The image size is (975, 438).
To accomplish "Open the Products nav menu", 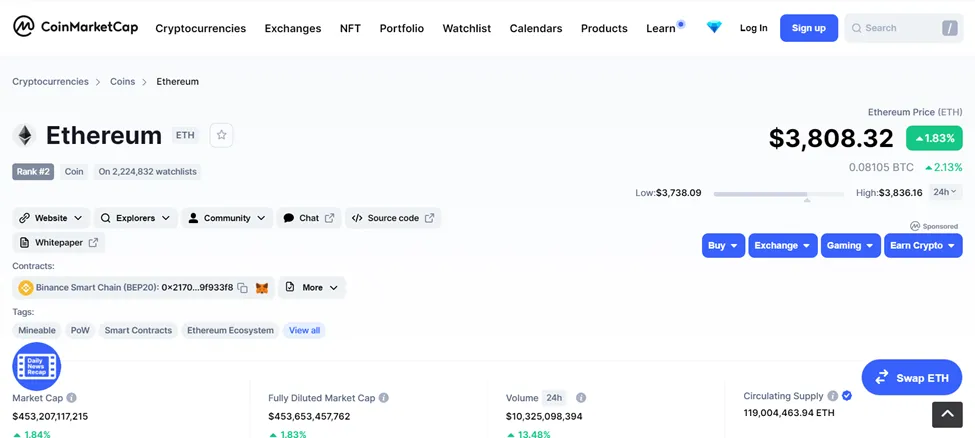I will coord(604,29).
